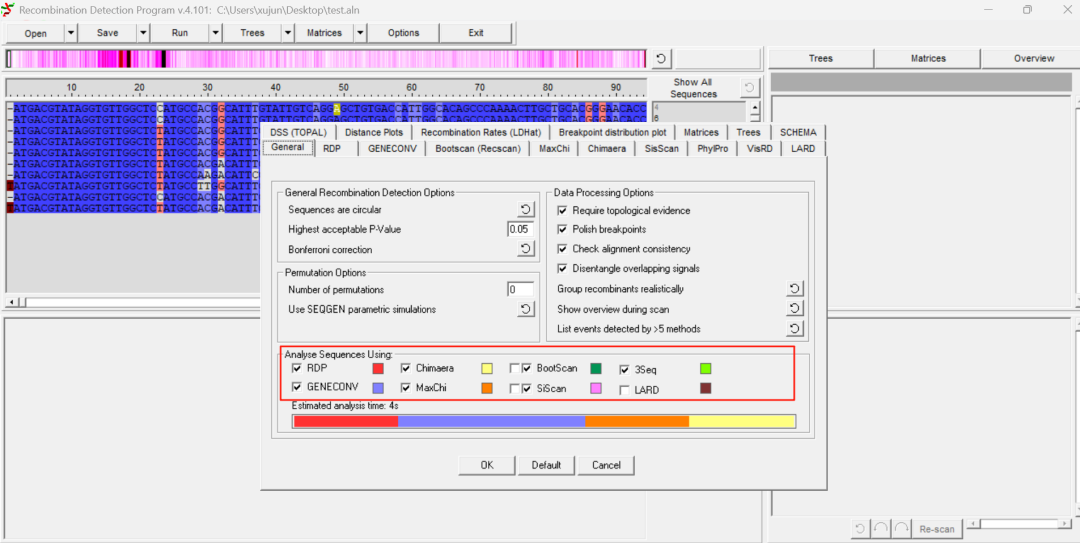Toggle 'List events detected by >5 methods' button

[x=795, y=329]
